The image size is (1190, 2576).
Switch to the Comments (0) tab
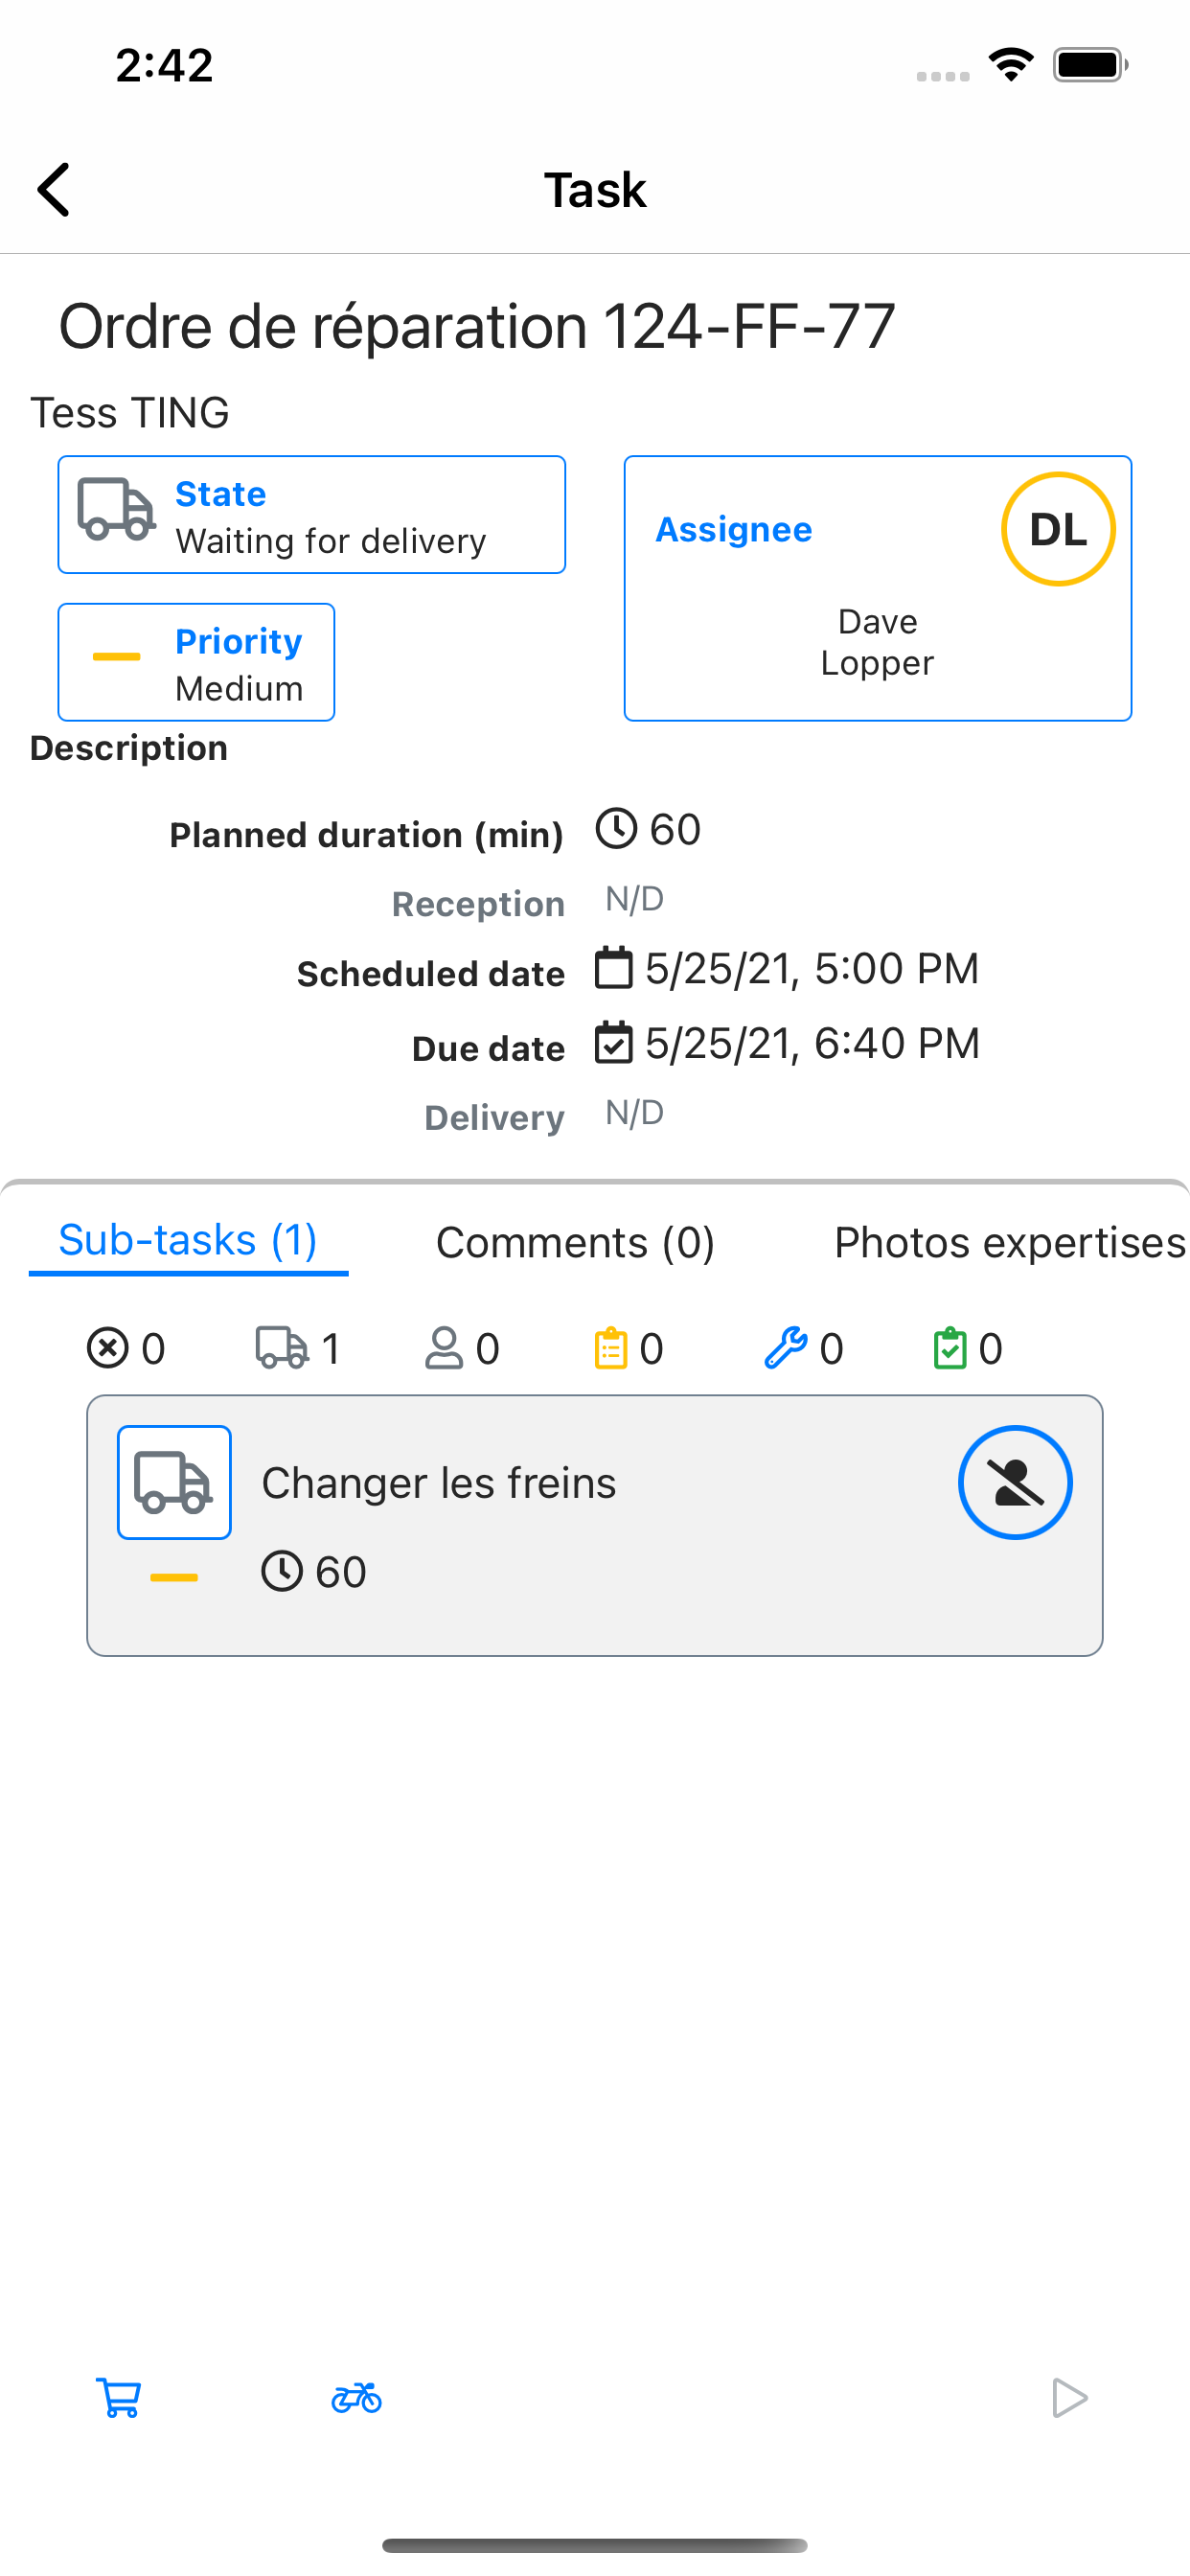click(x=575, y=1242)
